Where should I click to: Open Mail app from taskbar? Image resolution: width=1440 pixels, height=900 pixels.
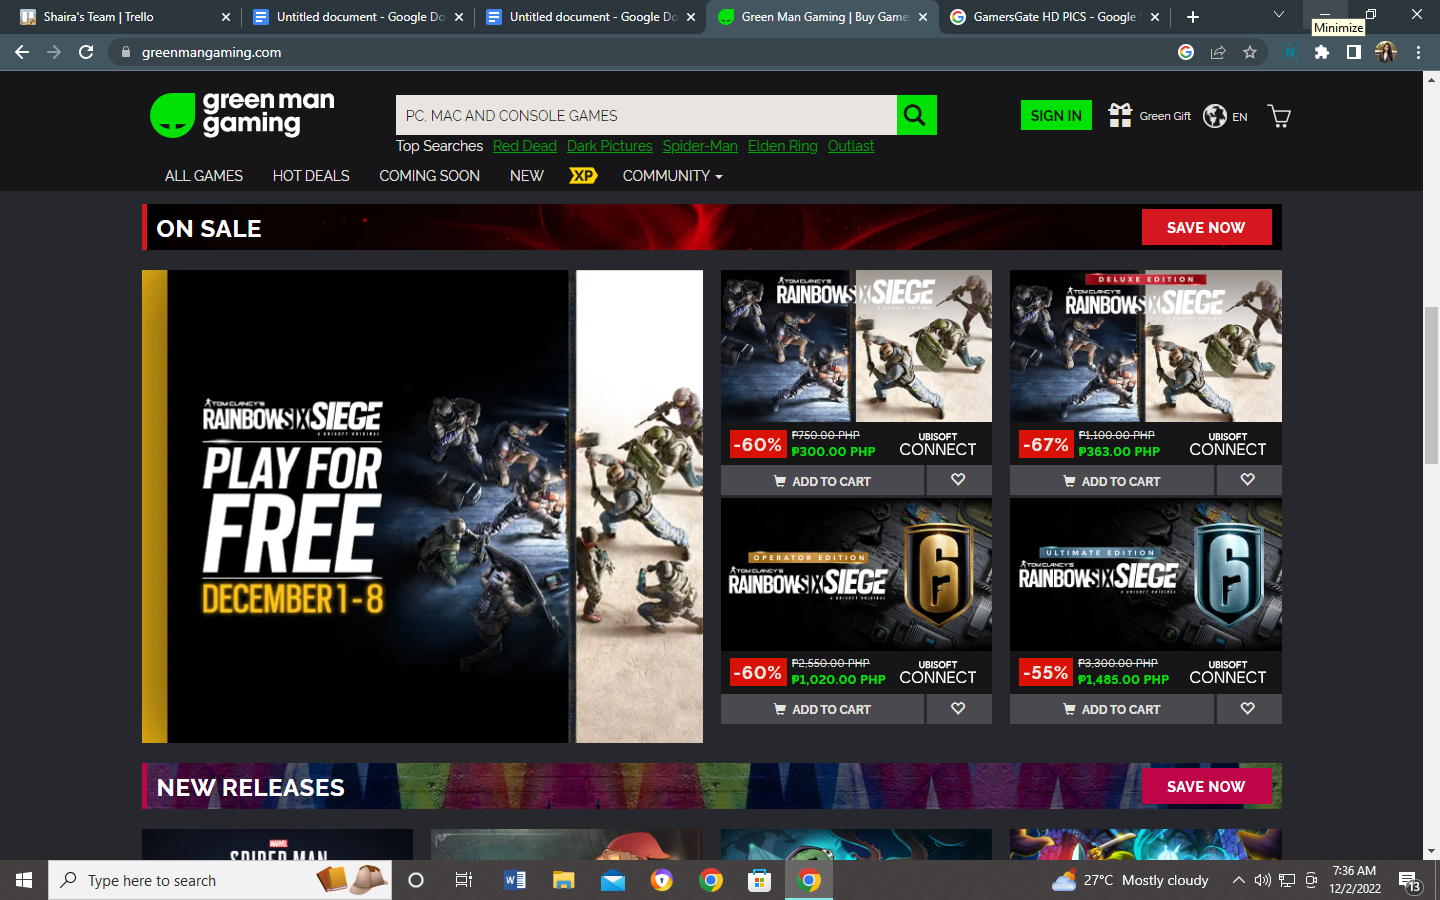pyautogui.click(x=613, y=880)
